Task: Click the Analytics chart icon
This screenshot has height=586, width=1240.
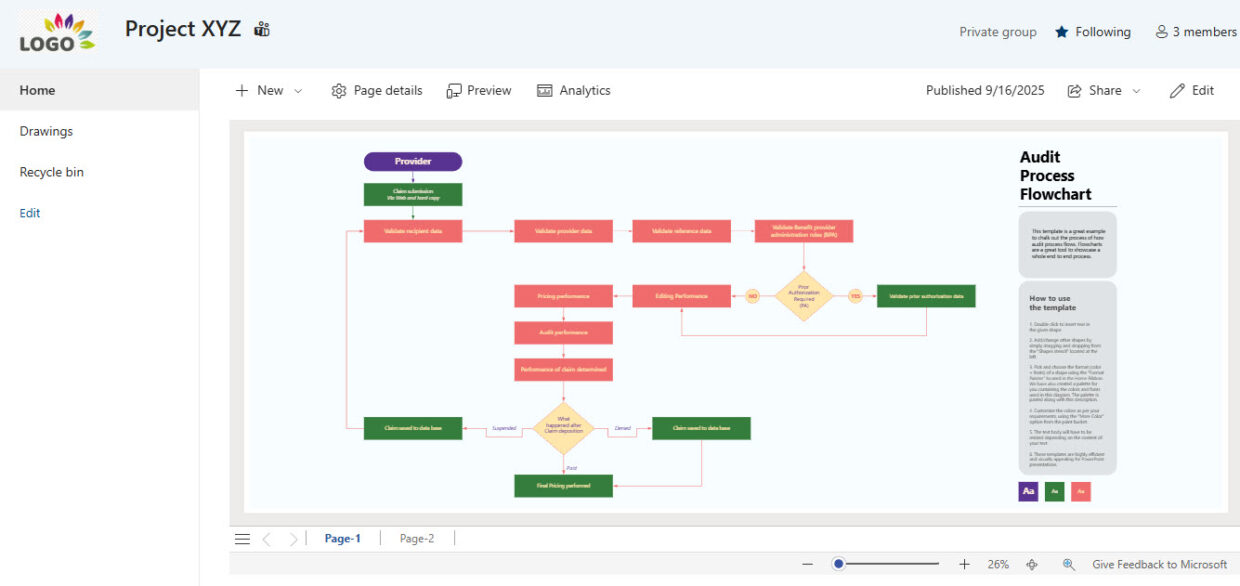Action: 545,91
